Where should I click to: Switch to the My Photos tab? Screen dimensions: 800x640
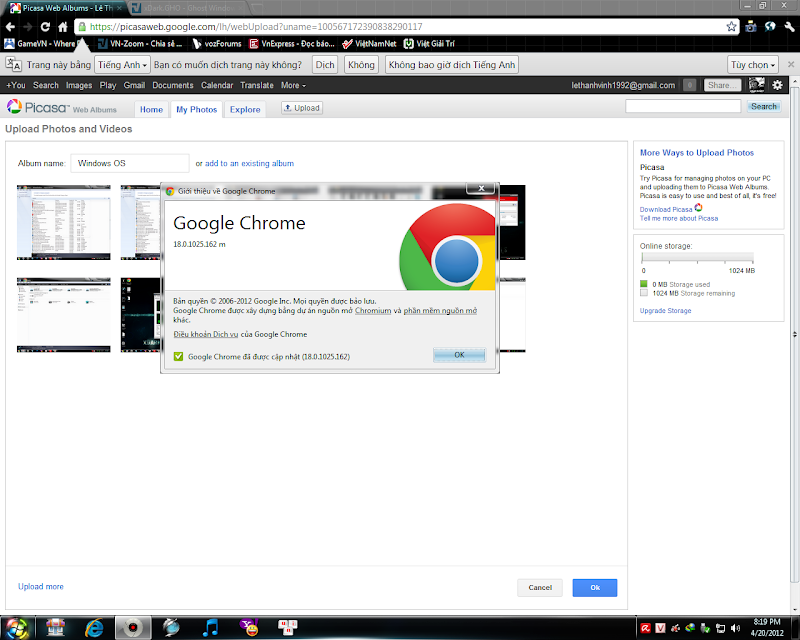click(196, 109)
